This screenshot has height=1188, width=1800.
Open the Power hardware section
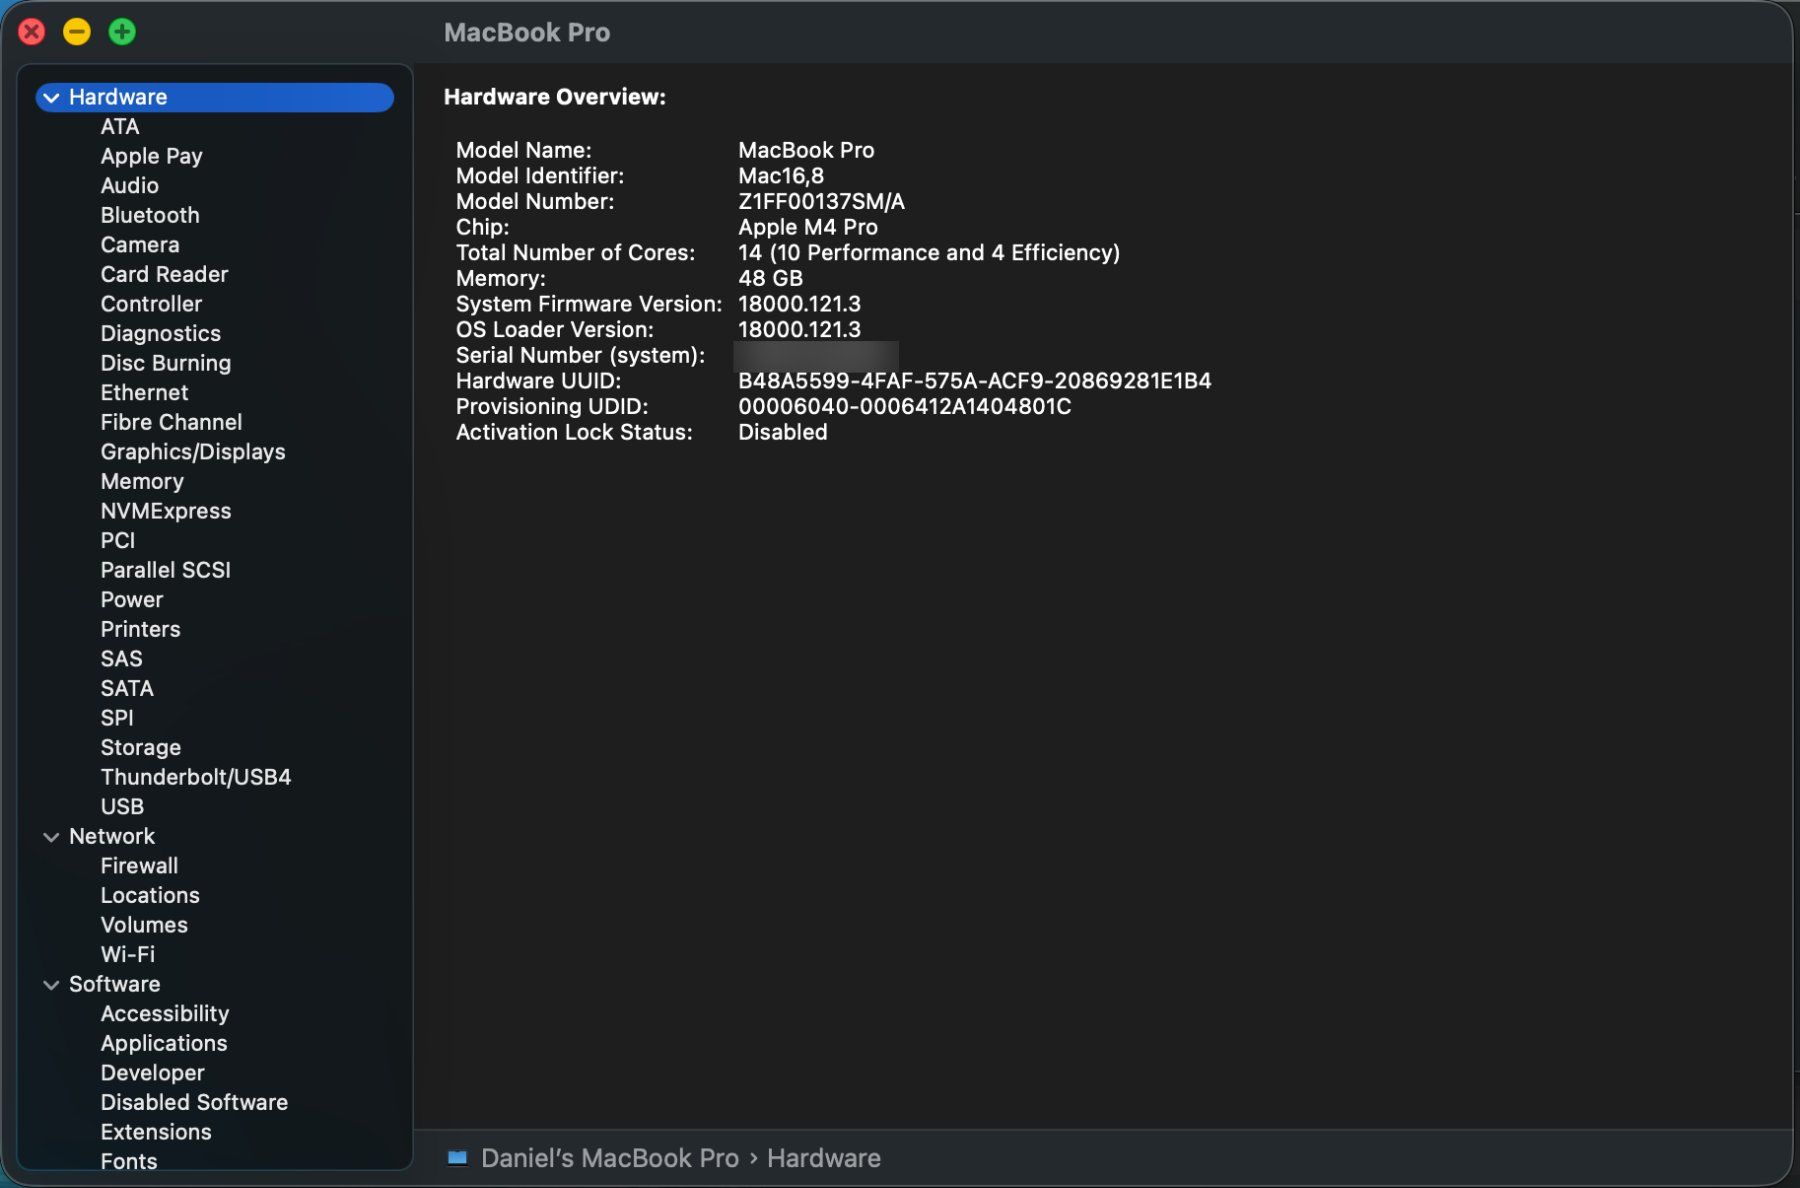point(132,599)
